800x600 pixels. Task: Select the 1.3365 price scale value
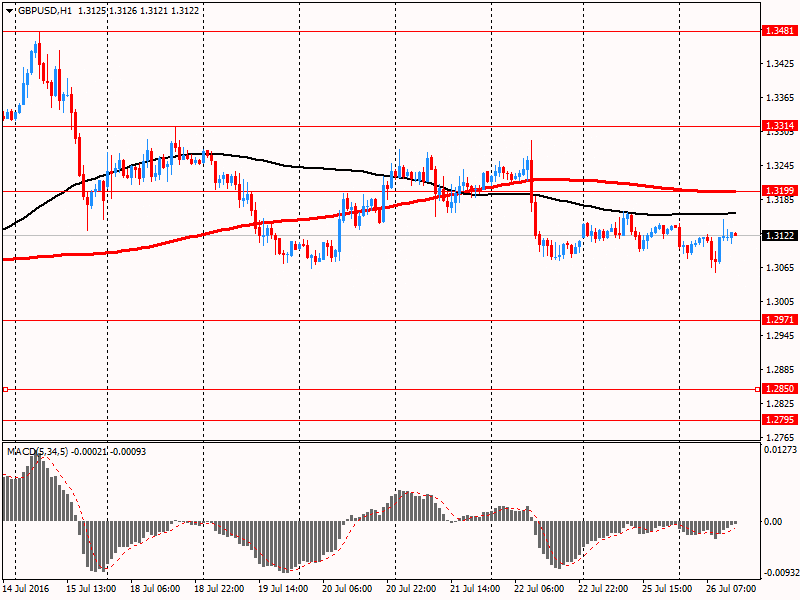point(780,98)
